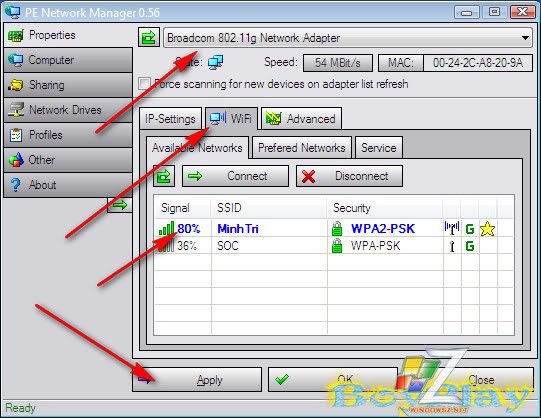
Task: Select the network state monitor icon
Action: pyautogui.click(x=216, y=62)
